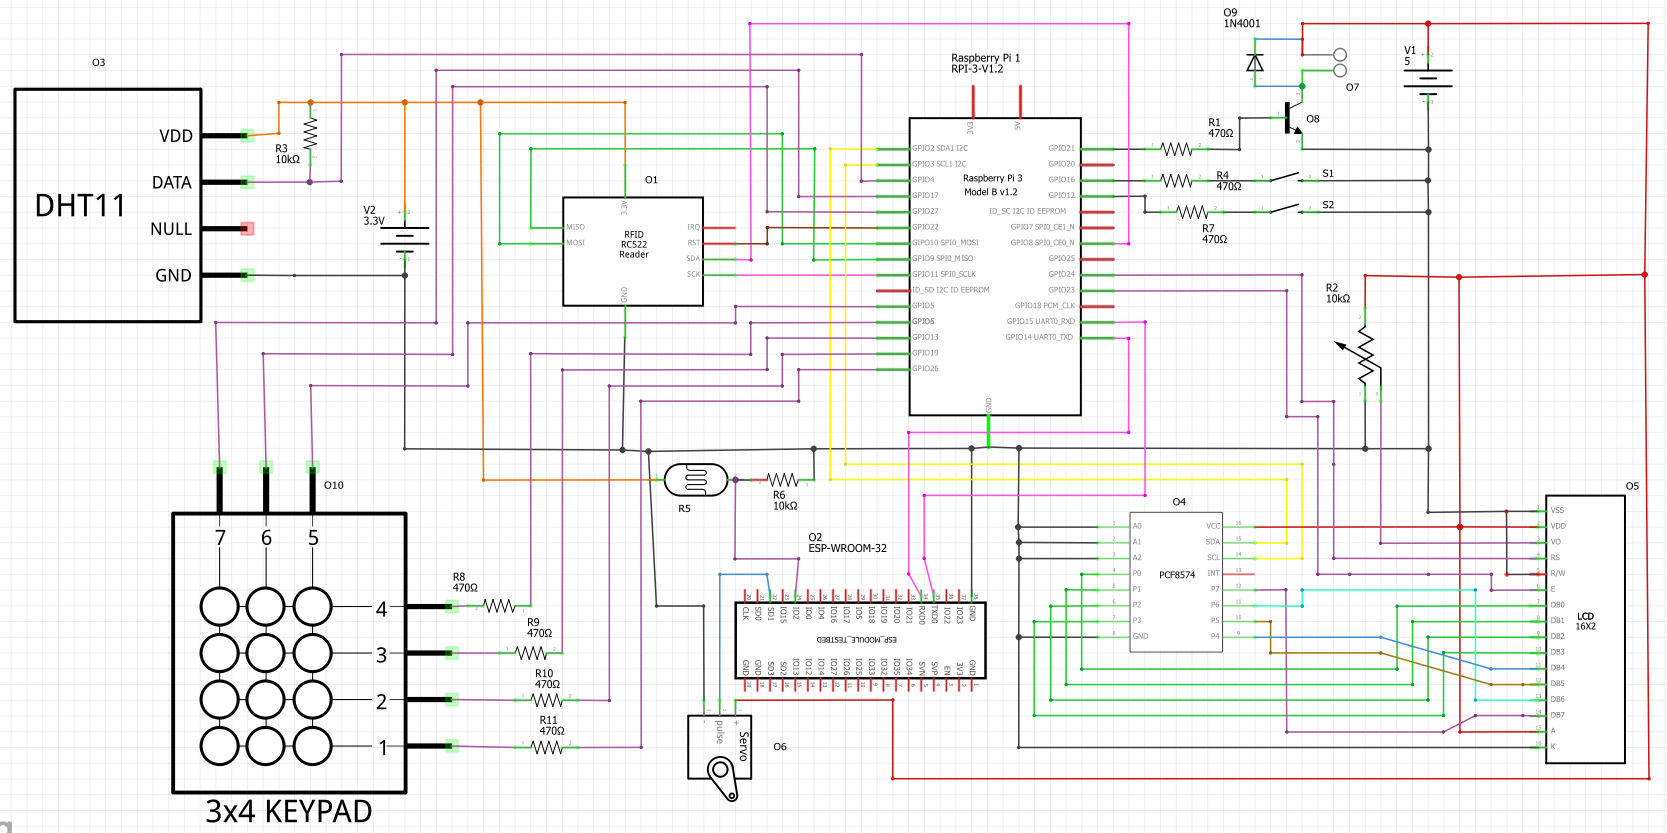Select the R8 470Ω resistor symbol
This screenshot has width=1667, height=833.
(x=499, y=606)
